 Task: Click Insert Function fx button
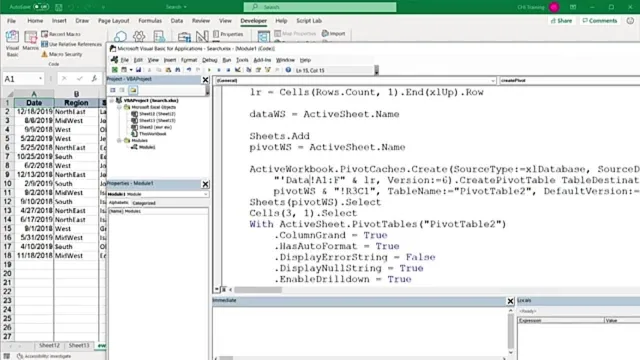click(95, 79)
